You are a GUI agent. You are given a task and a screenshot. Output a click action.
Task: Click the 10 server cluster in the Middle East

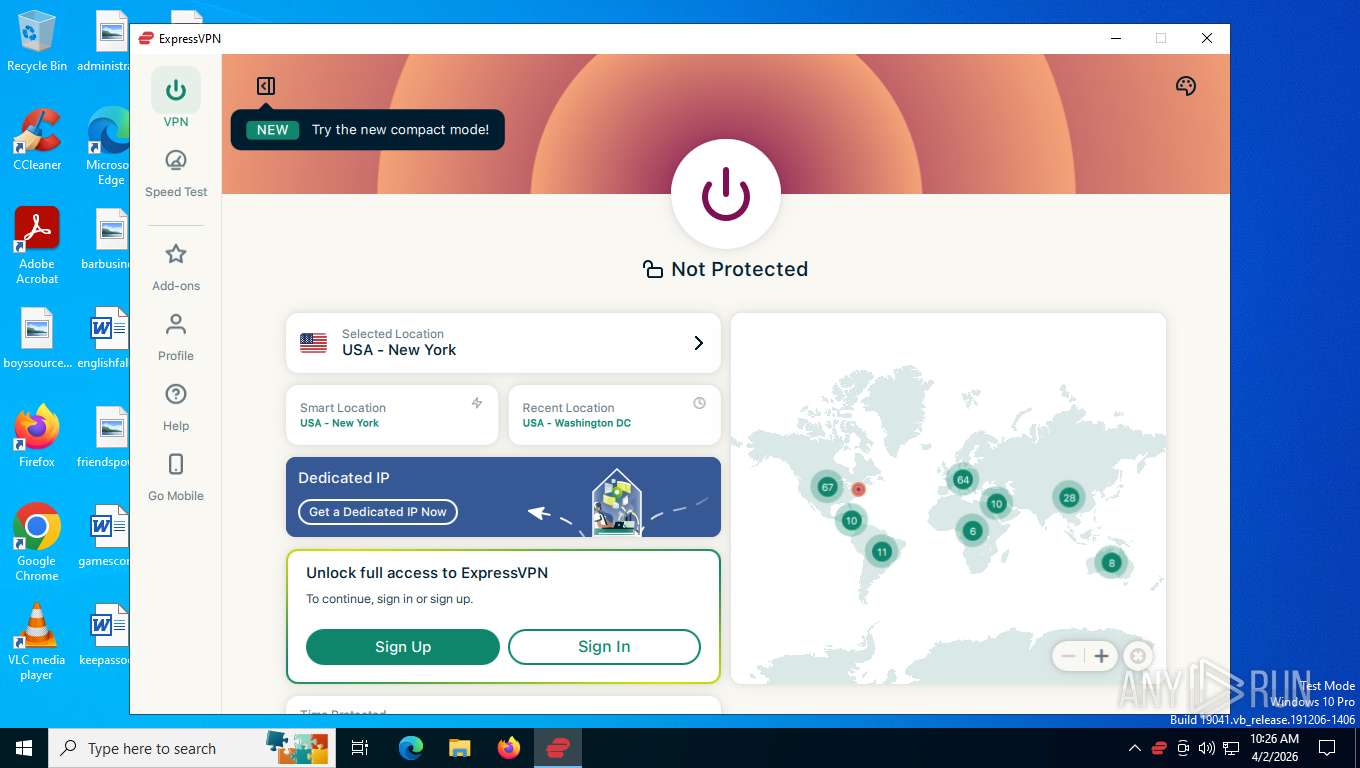click(x=996, y=503)
